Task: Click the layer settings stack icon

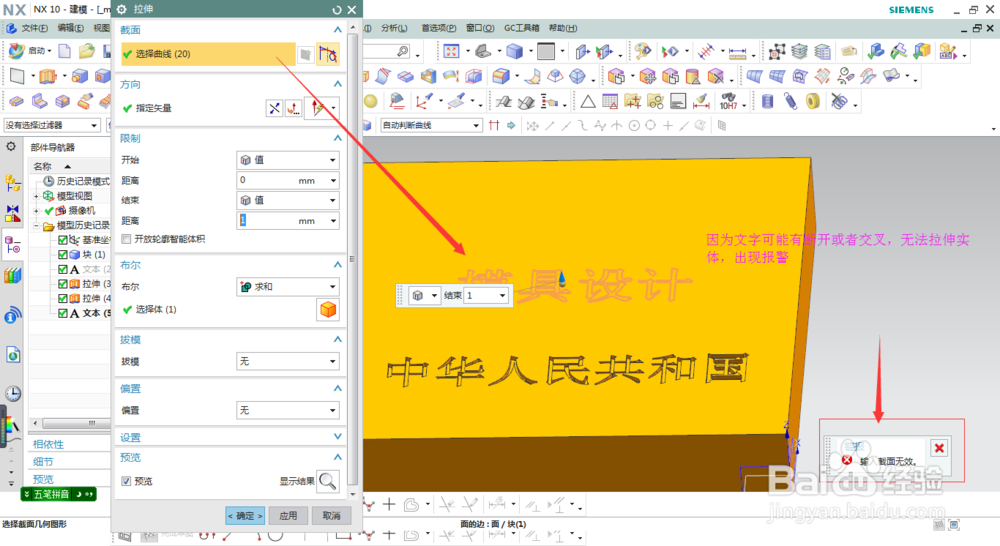Action: coord(800,51)
